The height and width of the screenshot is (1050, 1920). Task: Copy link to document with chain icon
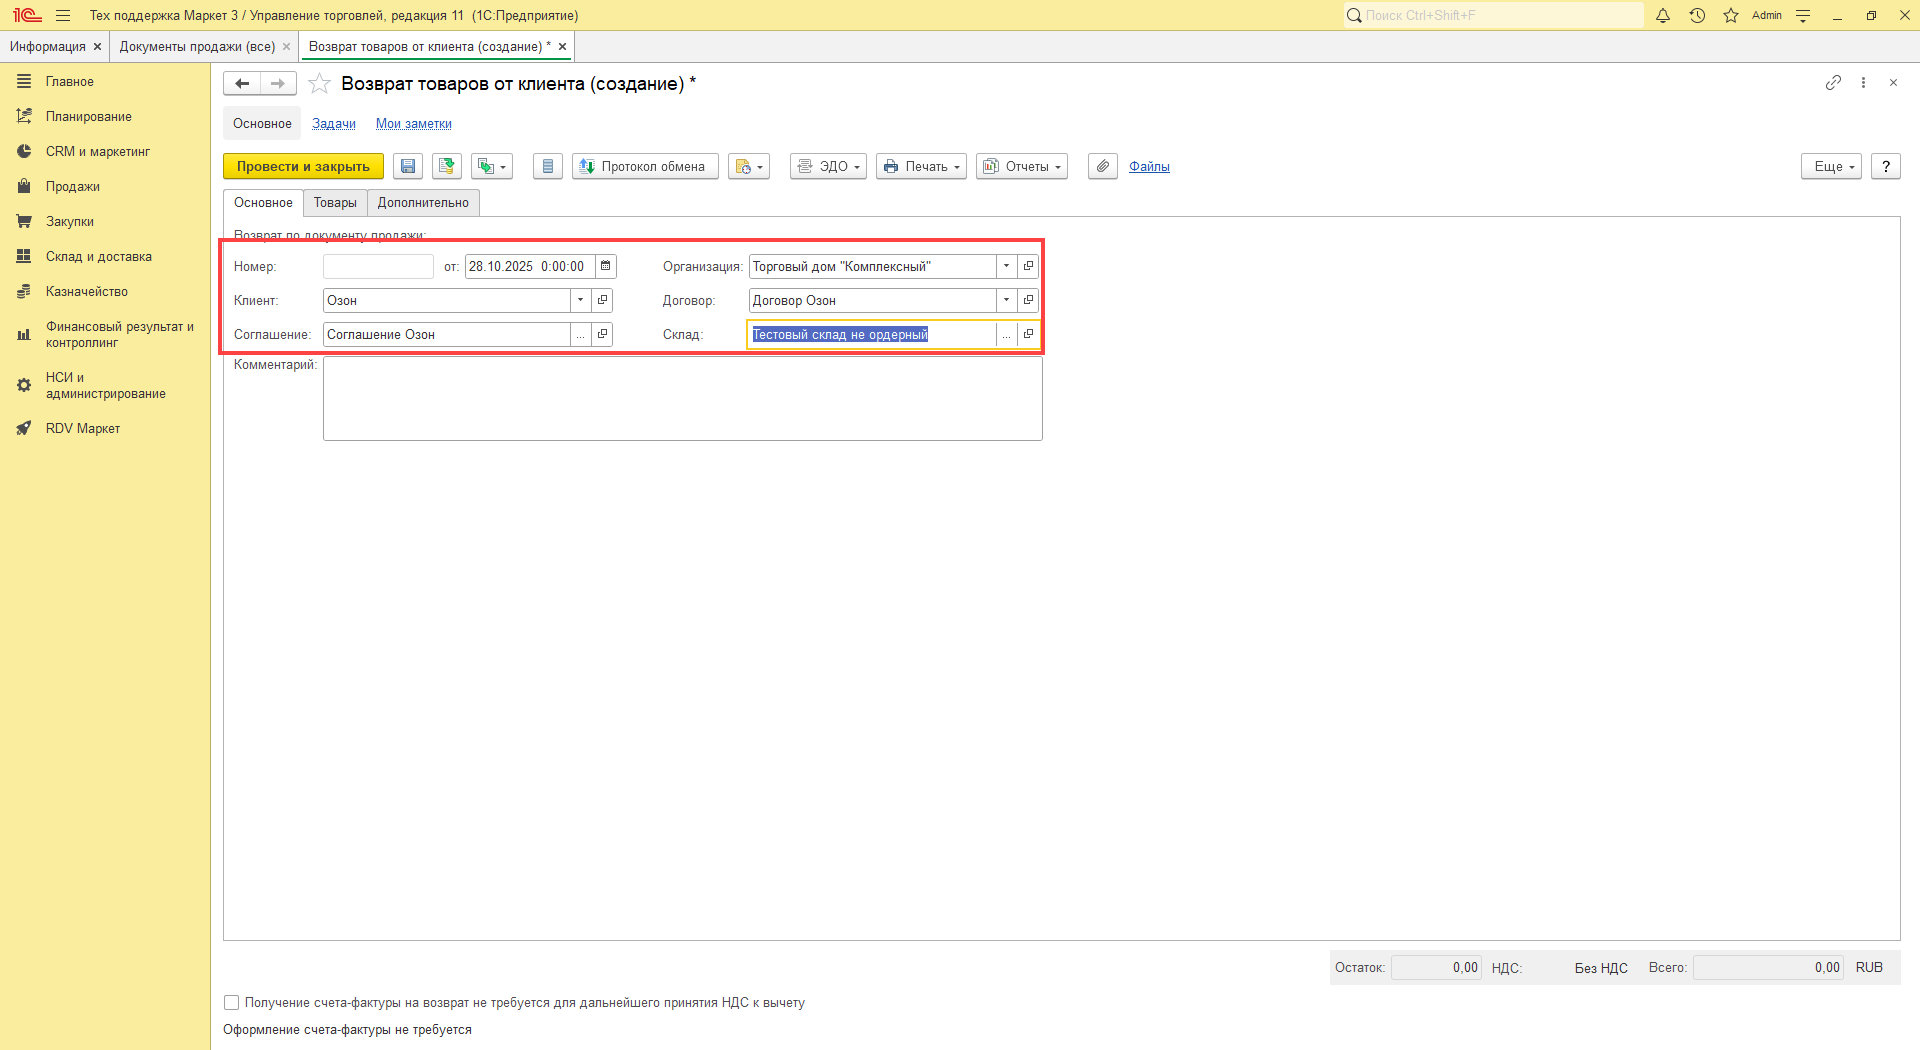(x=1833, y=83)
